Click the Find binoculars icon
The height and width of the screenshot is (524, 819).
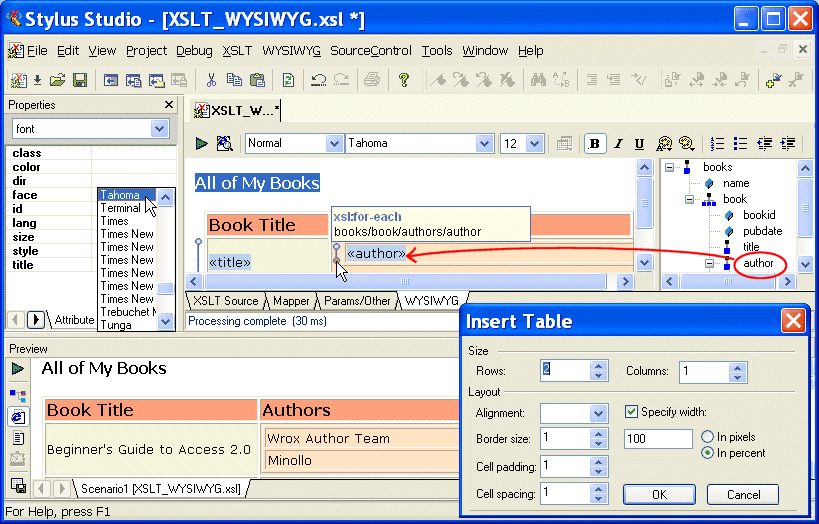(x=538, y=80)
